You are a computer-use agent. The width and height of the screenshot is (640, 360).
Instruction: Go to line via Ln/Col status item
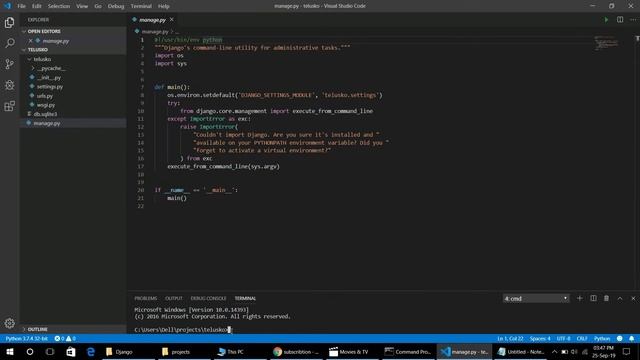click(510, 338)
